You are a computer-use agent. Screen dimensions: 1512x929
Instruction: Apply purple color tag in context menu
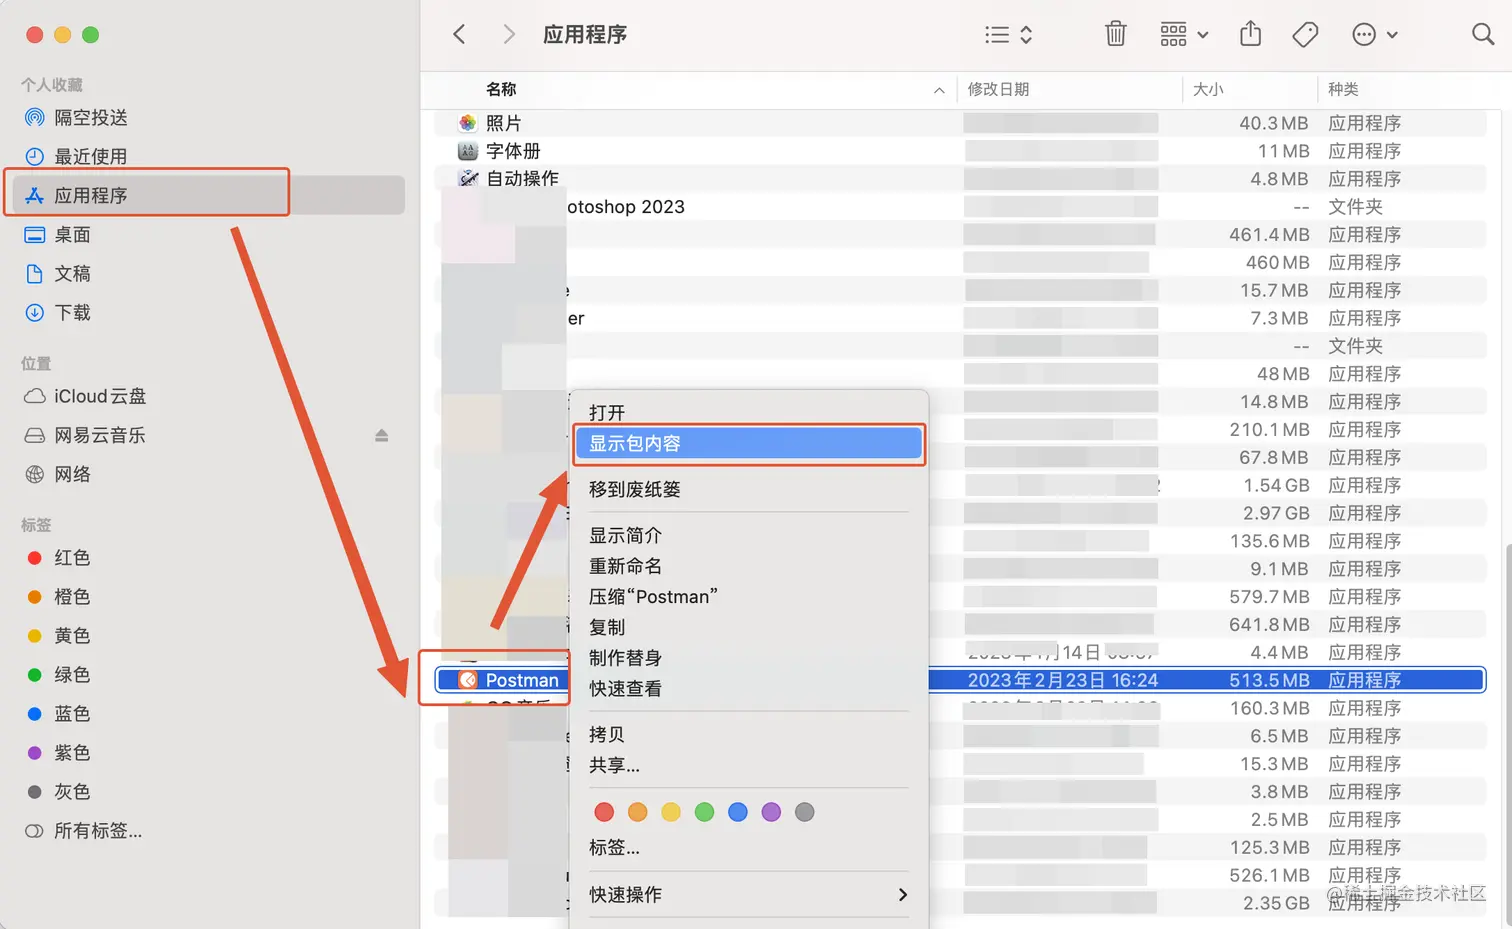pos(771,812)
